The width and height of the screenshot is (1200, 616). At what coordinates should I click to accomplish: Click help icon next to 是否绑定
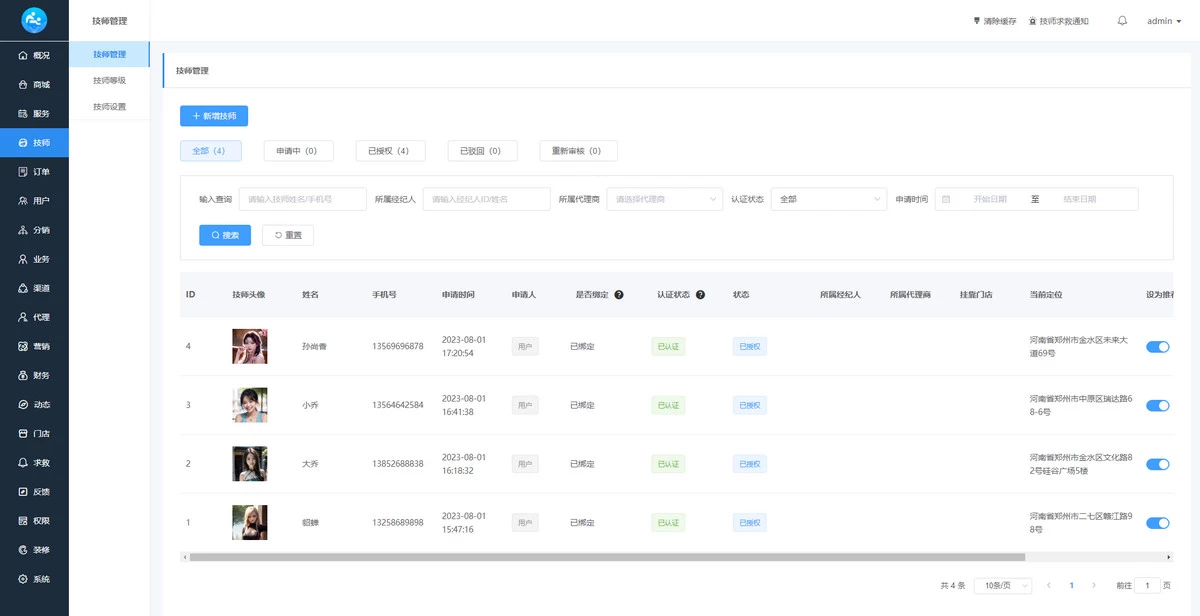[619, 295]
